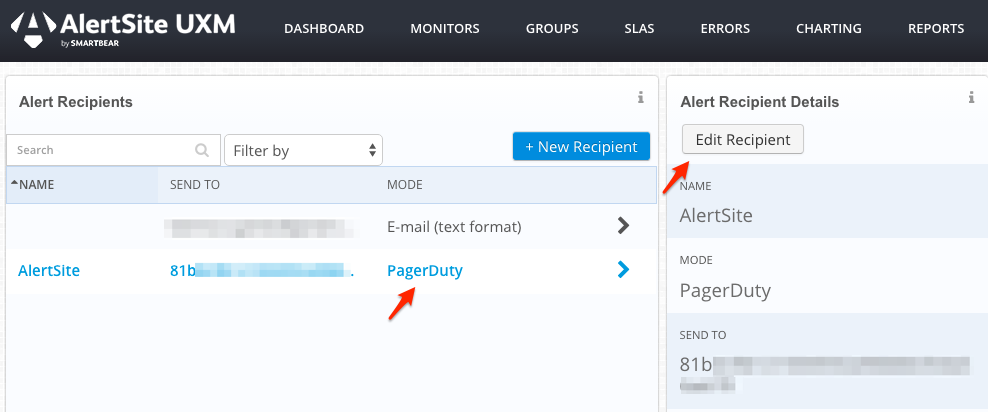This screenshot has height=412, width=988.
Task: Open the Monitors menu
Action: click(445, 29)
